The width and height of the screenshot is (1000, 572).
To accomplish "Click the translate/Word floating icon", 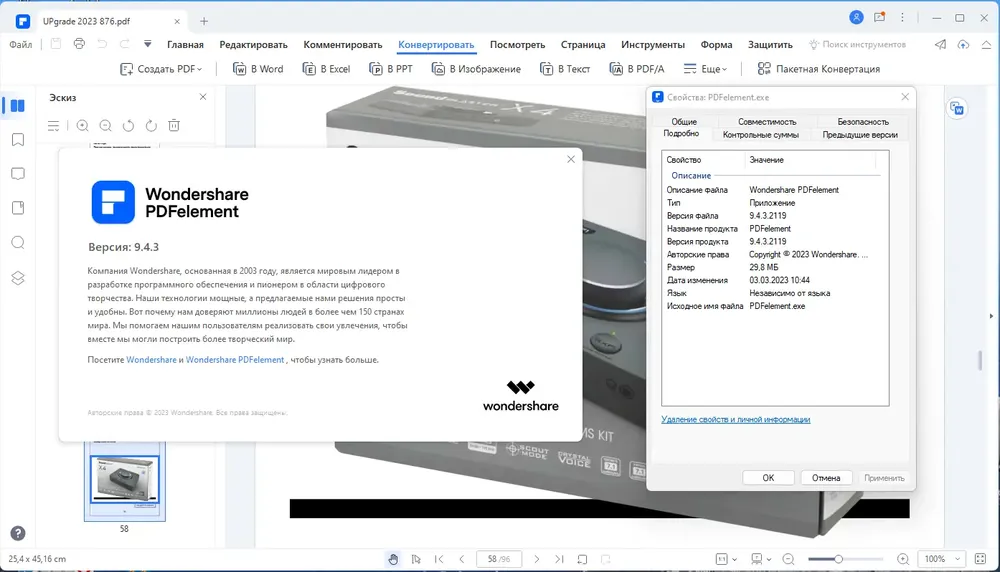I will [957, 108].
